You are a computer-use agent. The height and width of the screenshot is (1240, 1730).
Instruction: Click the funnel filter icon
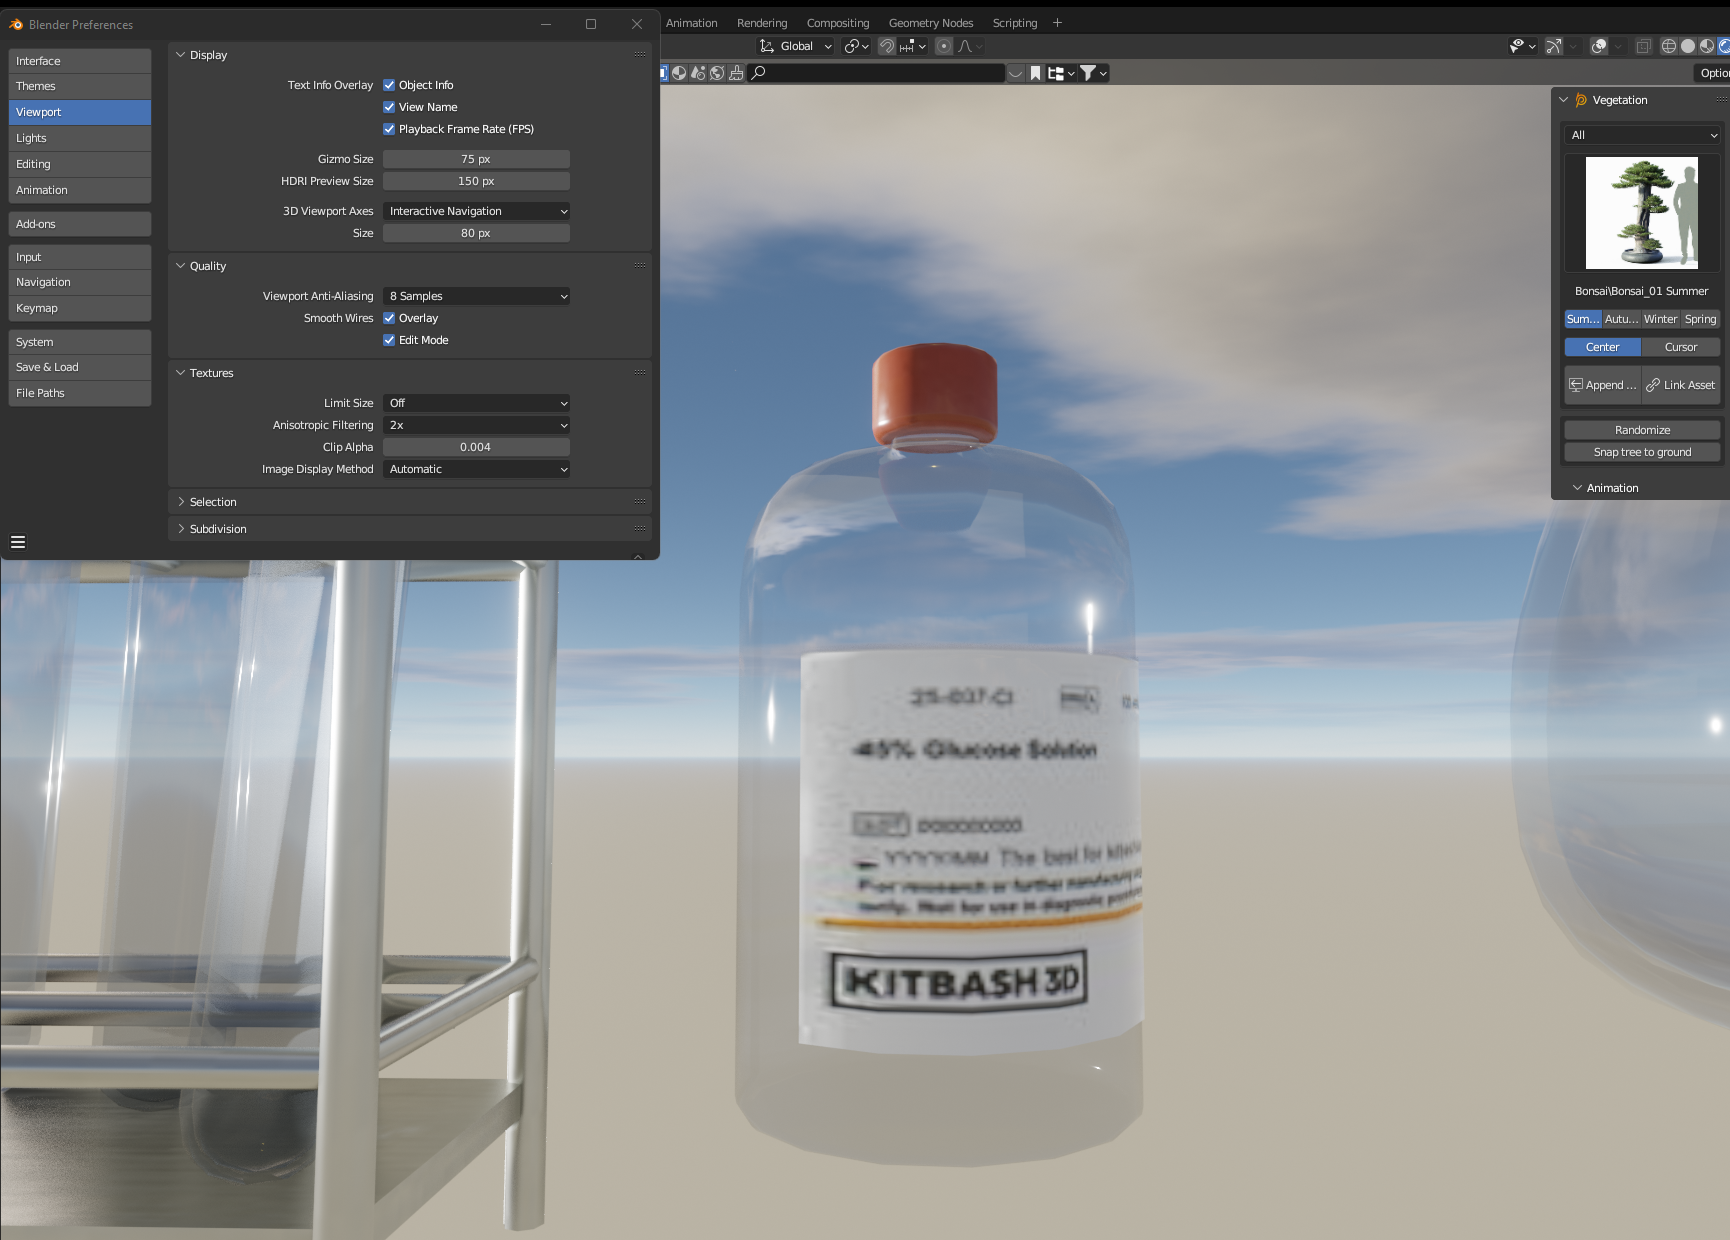(x=1088, y=73)
